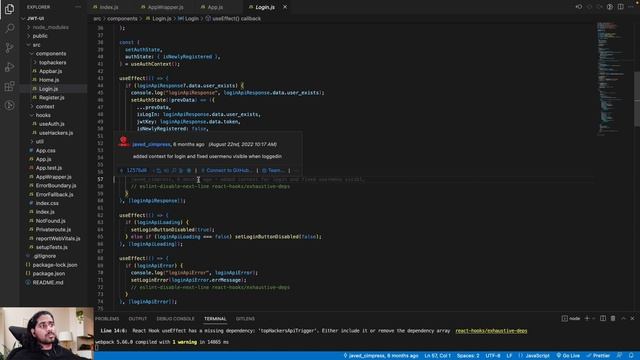
Task: Click the sixth activity bar icon below Extensions
Action: [x=9, y=105]
